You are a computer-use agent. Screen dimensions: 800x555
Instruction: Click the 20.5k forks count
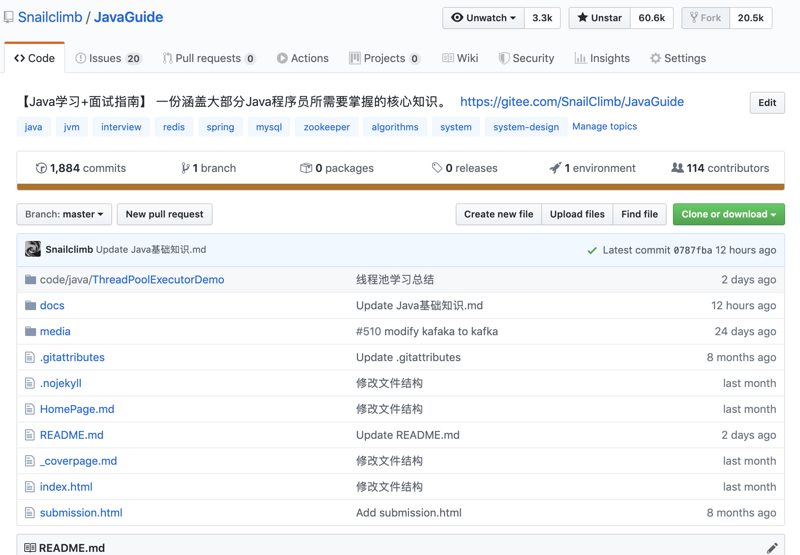pyautogui.click(x=751, y=18)
